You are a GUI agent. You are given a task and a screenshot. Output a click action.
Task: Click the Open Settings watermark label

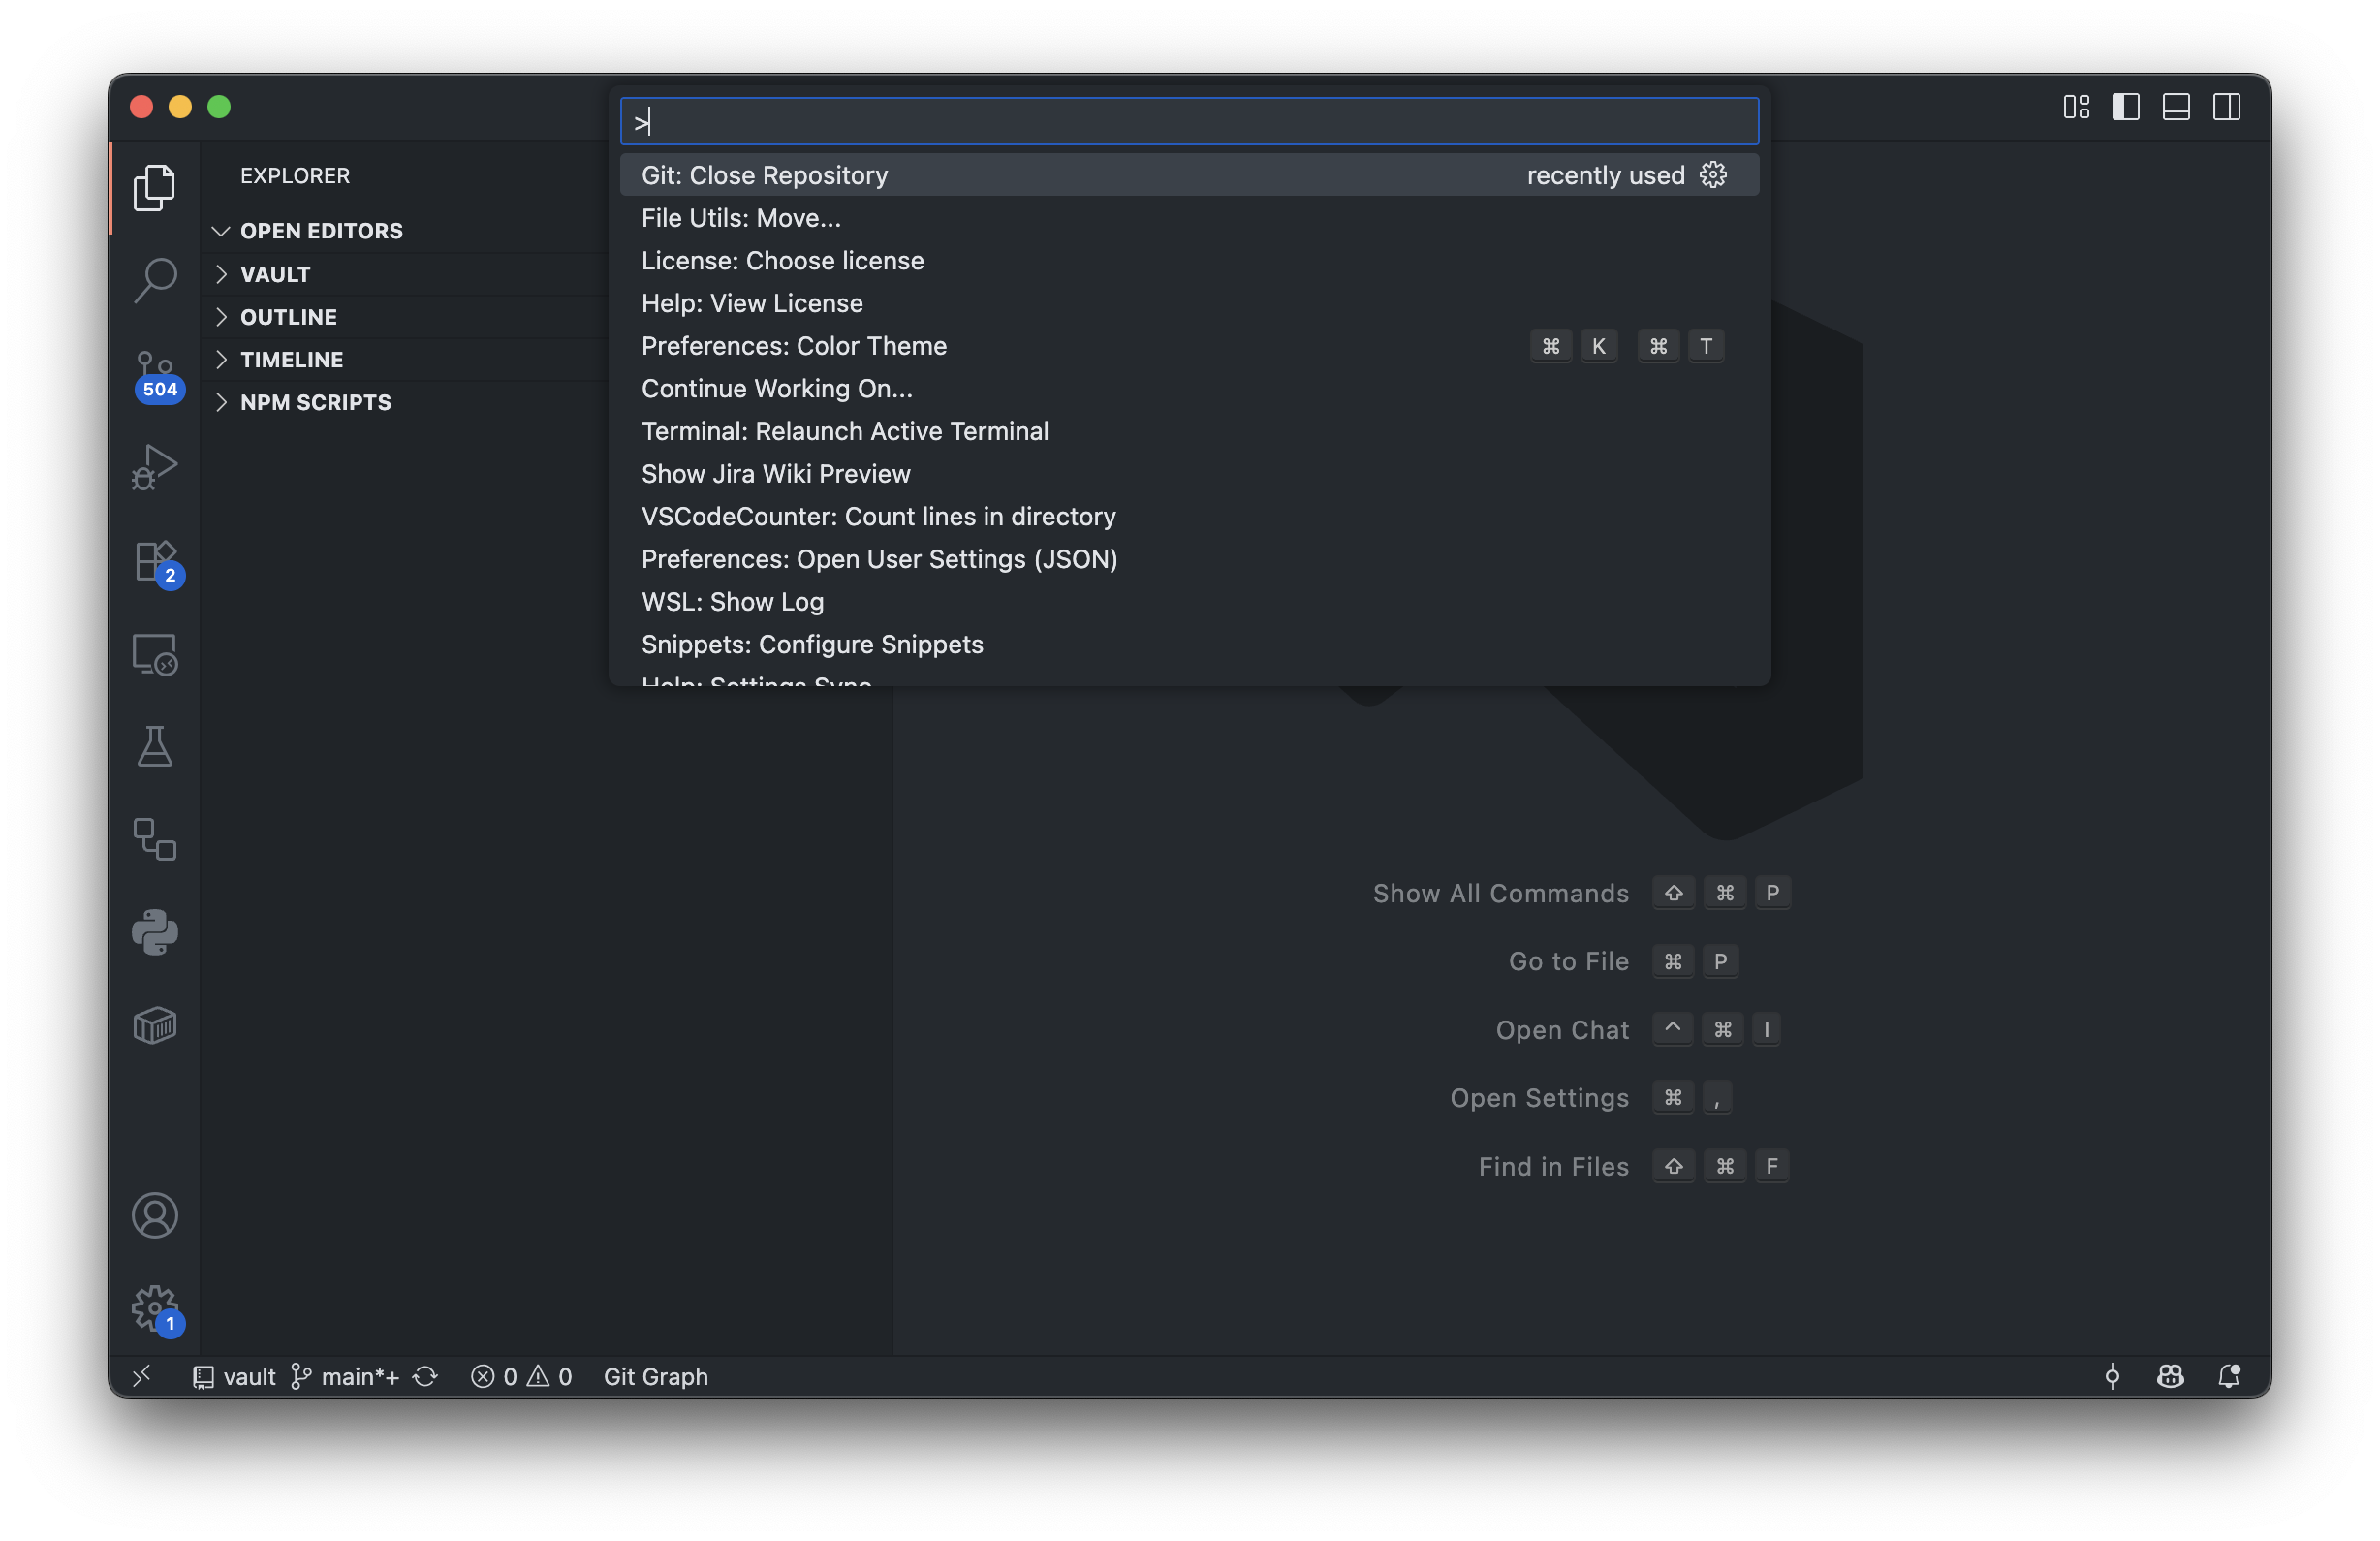(1540, 1098)
